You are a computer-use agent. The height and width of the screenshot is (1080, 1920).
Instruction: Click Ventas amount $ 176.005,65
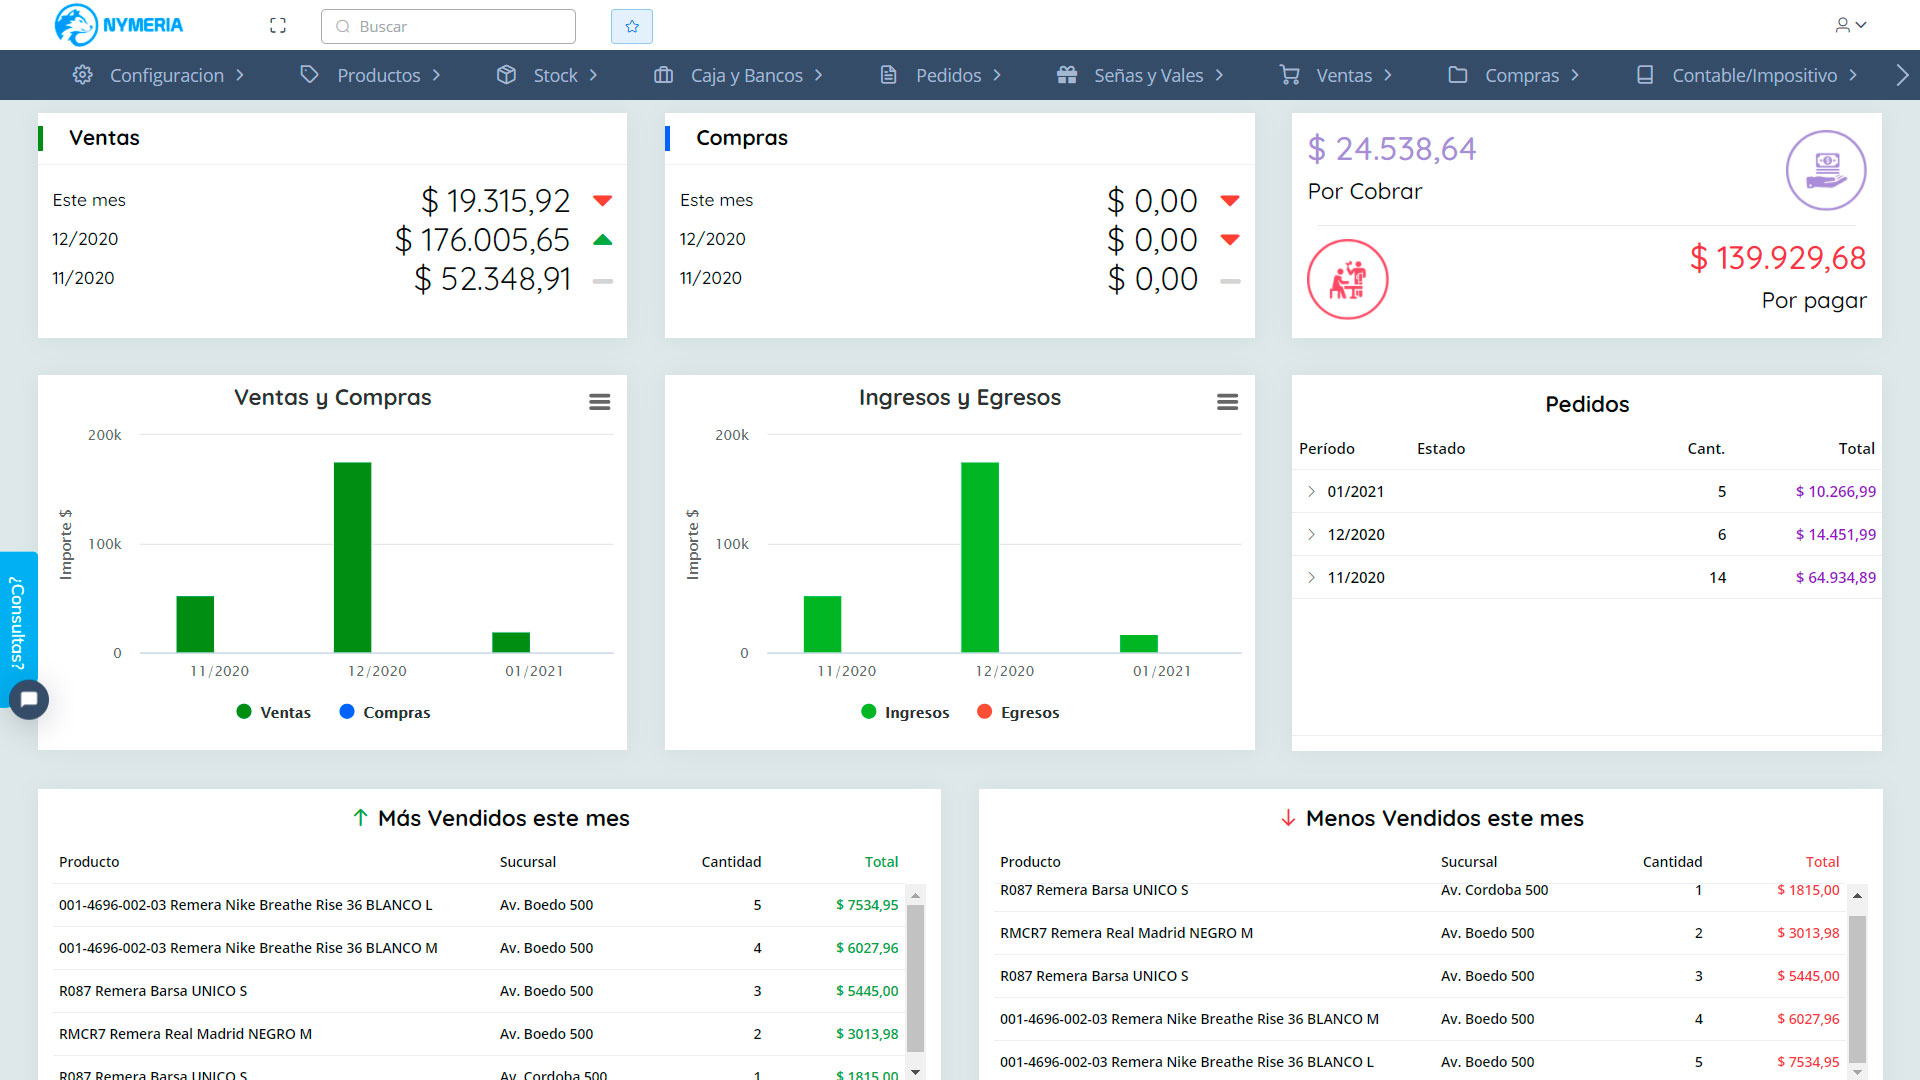pos(482,240)
